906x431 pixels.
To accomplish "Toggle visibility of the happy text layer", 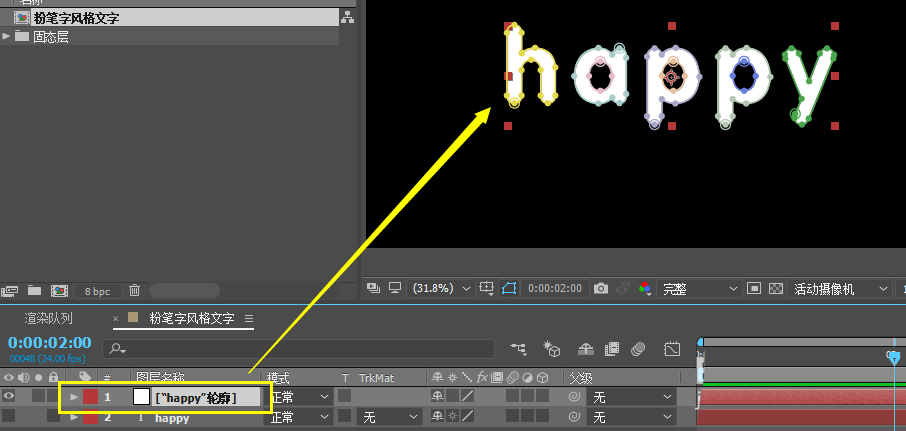I will [x=9, y=417].
